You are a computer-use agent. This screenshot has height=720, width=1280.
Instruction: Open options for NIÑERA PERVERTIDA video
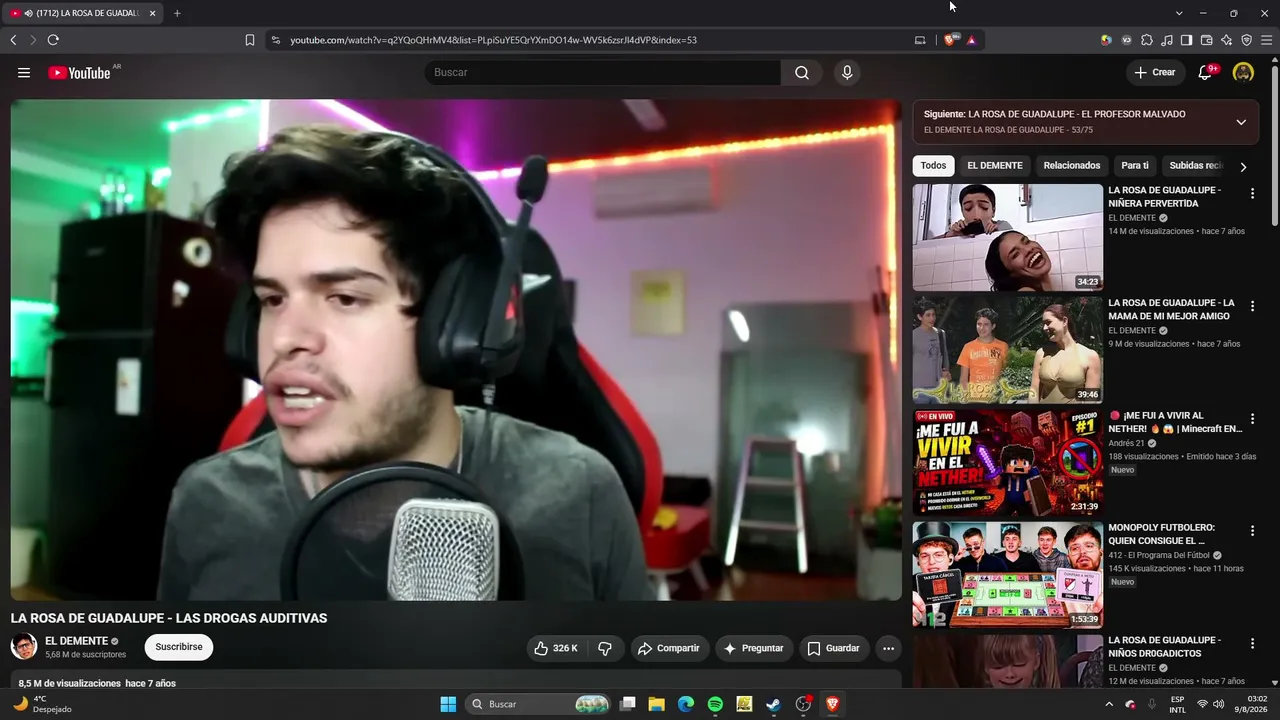(x=1252, y=194)
